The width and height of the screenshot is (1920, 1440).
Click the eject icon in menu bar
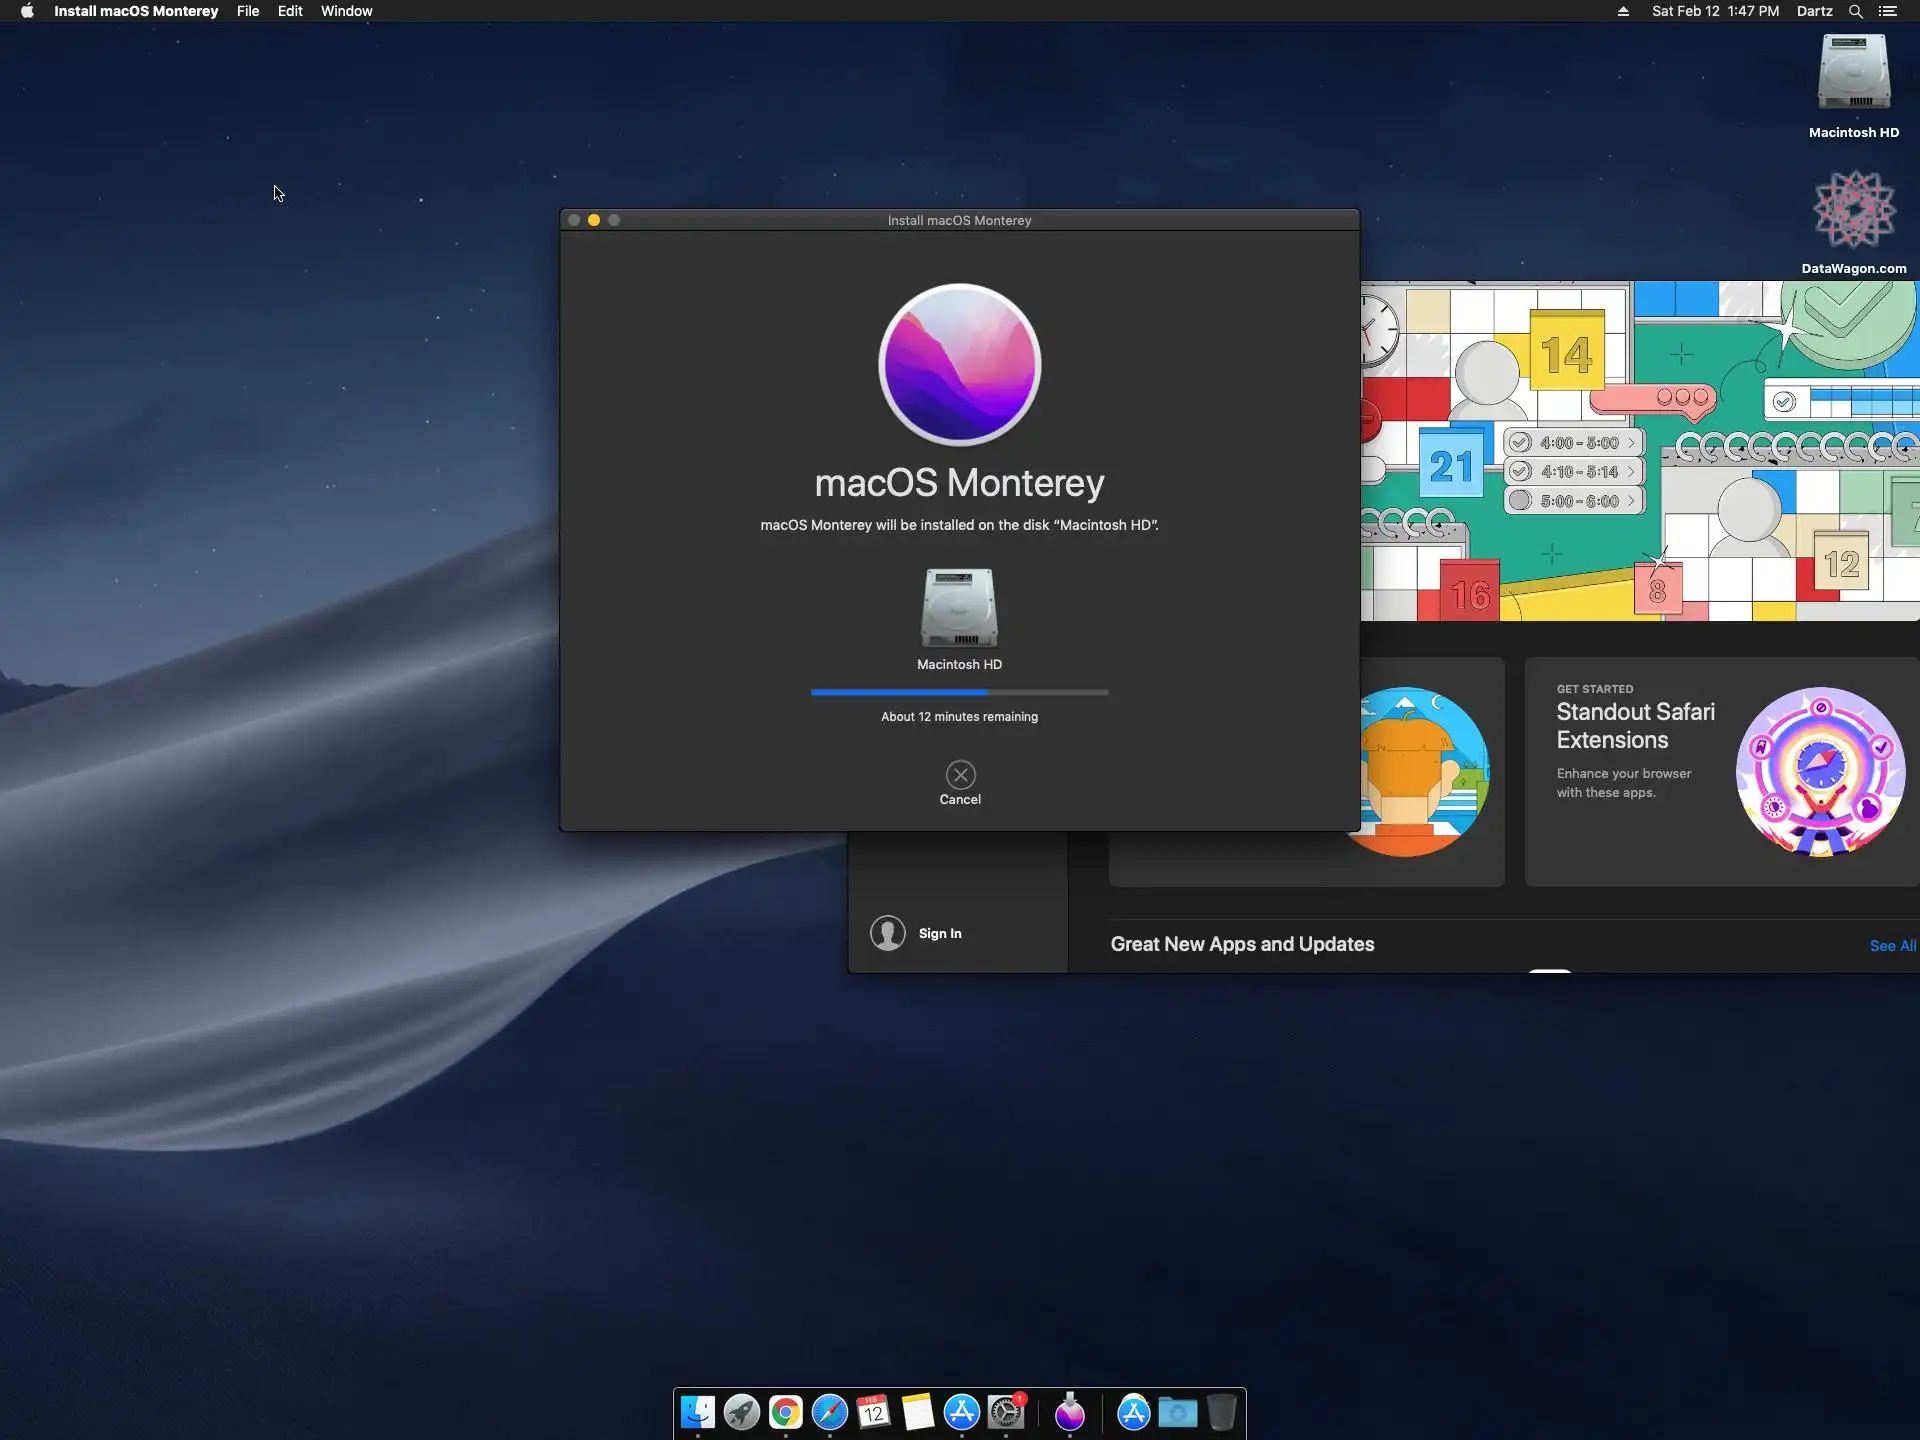[1623, 11]
